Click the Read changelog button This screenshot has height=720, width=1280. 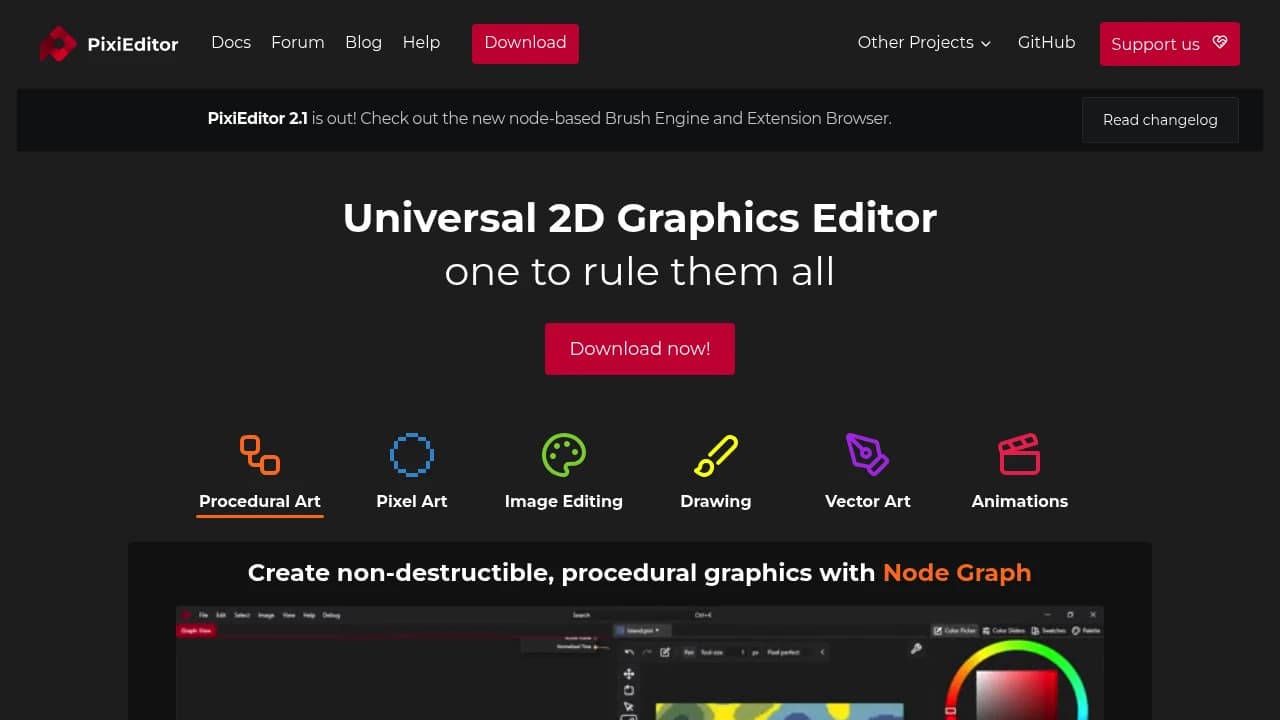coord(1160,120)
